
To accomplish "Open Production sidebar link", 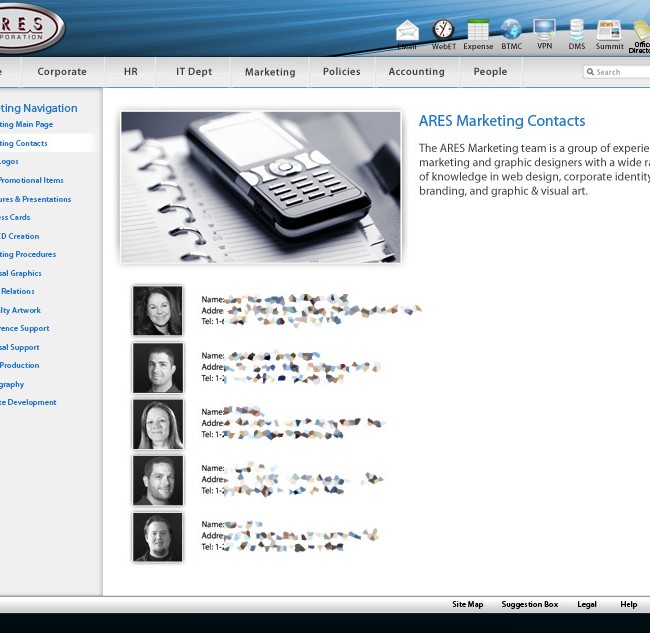I will 19,365.
